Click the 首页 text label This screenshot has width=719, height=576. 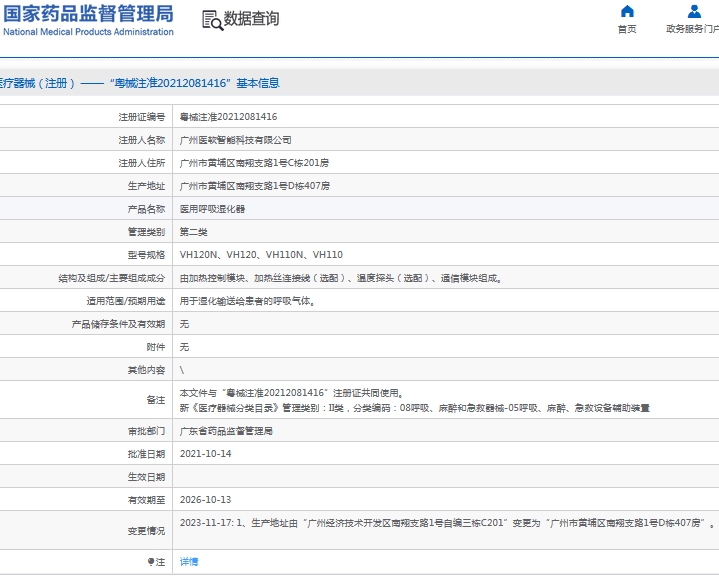coord(627,29)
